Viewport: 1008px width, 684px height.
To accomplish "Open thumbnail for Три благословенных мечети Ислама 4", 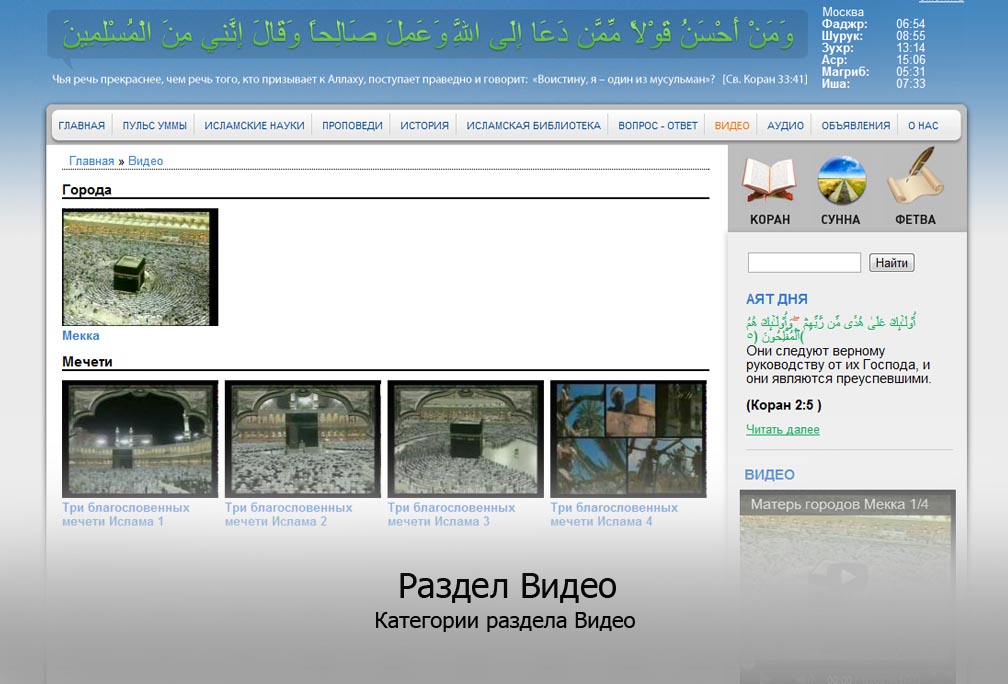I will click(628, 438).
